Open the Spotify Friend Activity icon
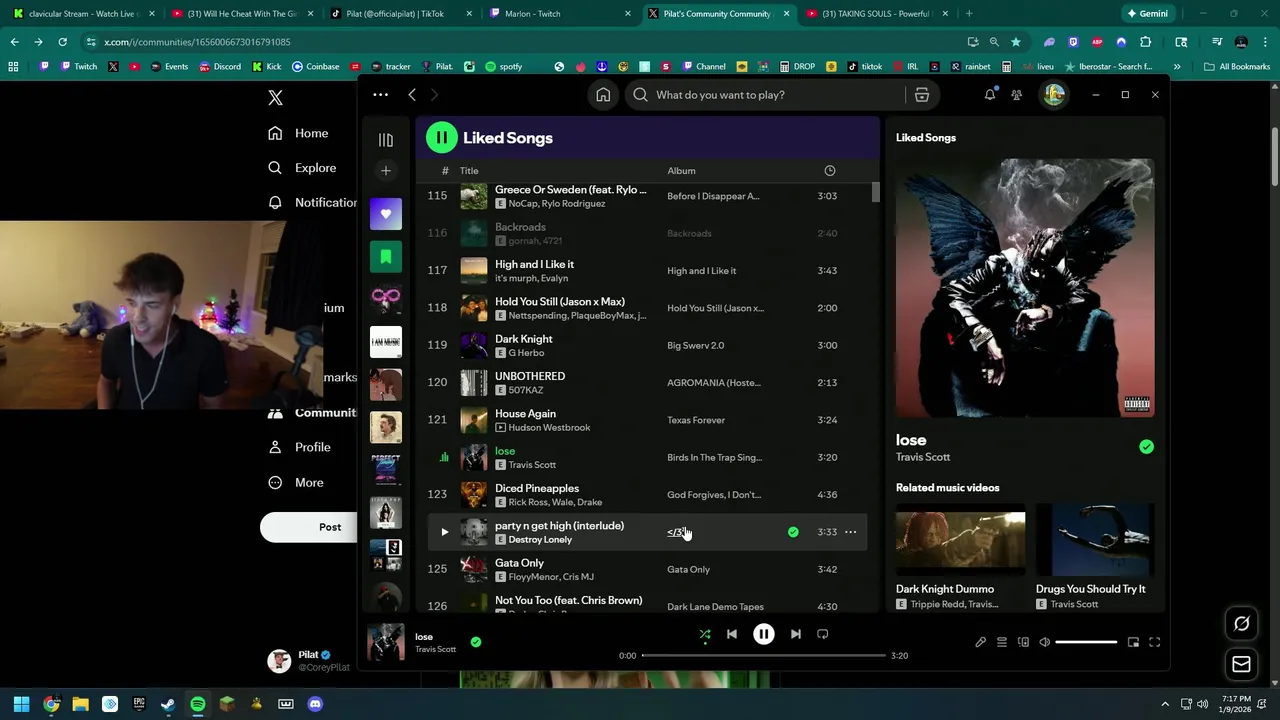 [x=1016, y=95]
